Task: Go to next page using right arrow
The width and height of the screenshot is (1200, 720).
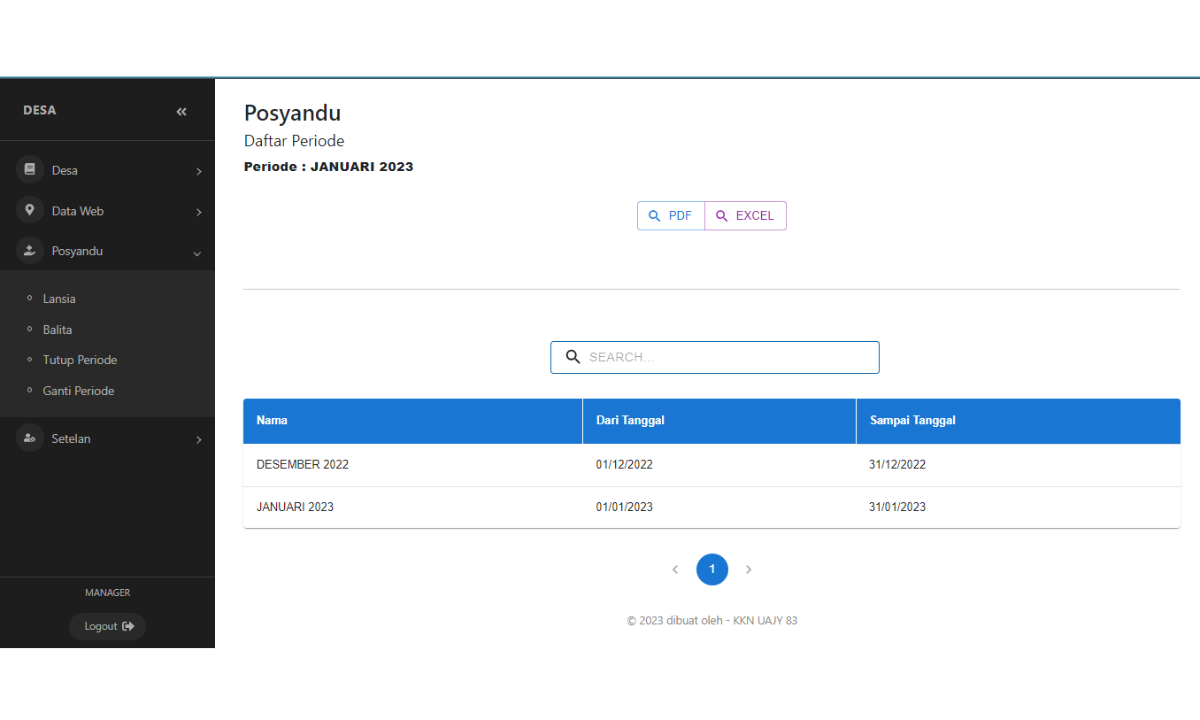Action: click(748, 569)
